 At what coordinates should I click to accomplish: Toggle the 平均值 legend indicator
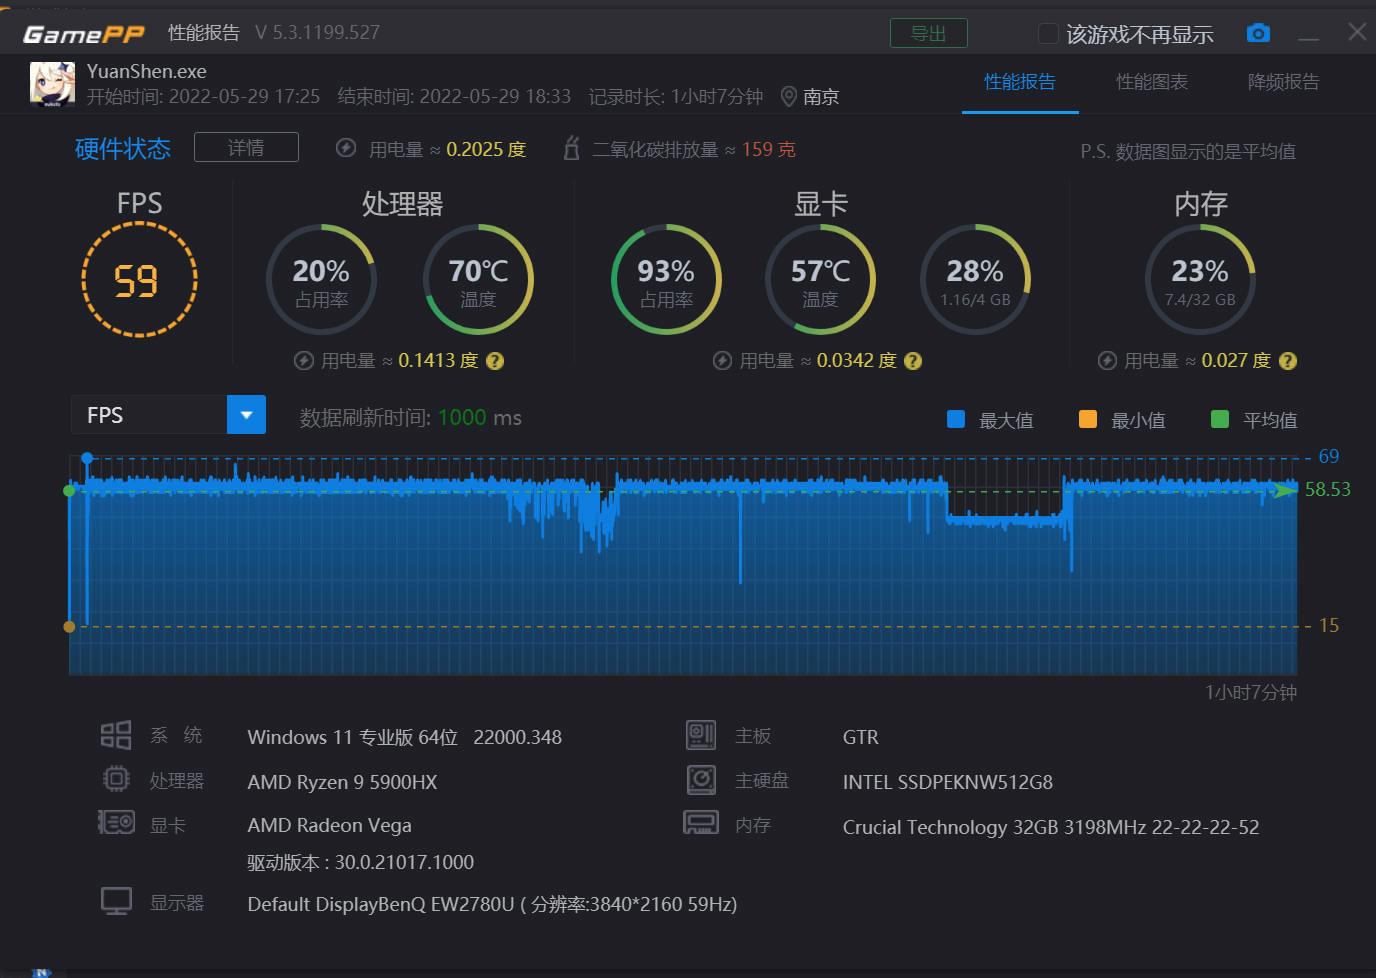[x=1219, y=419]
